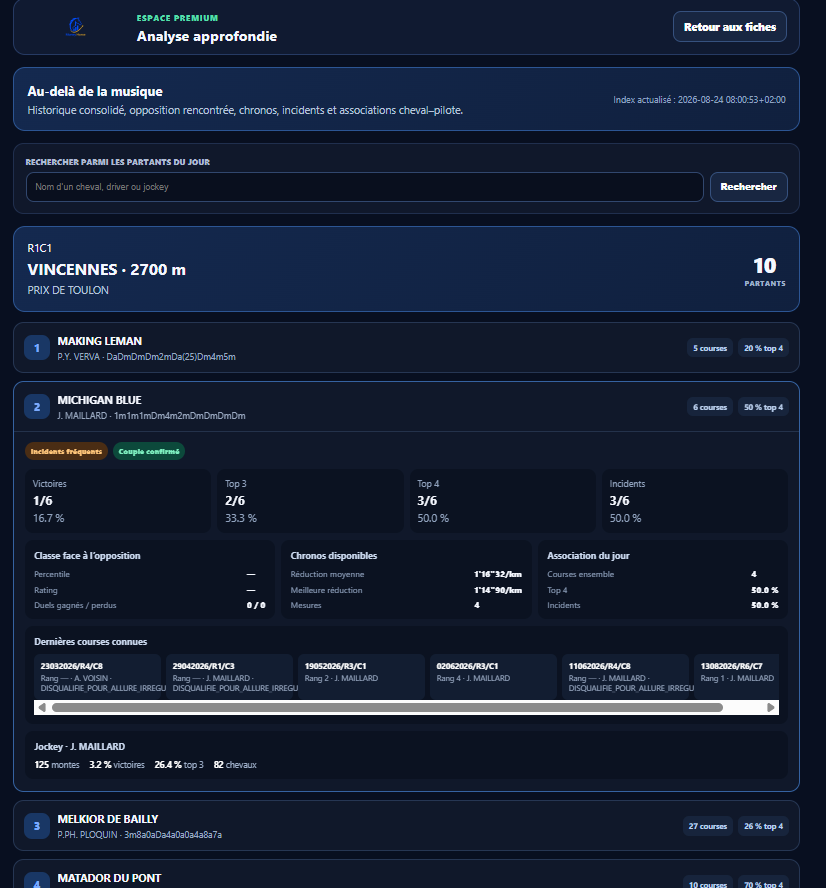
Task: Collapse the MICHIGAN BLUE runner card
Action: 406,407
